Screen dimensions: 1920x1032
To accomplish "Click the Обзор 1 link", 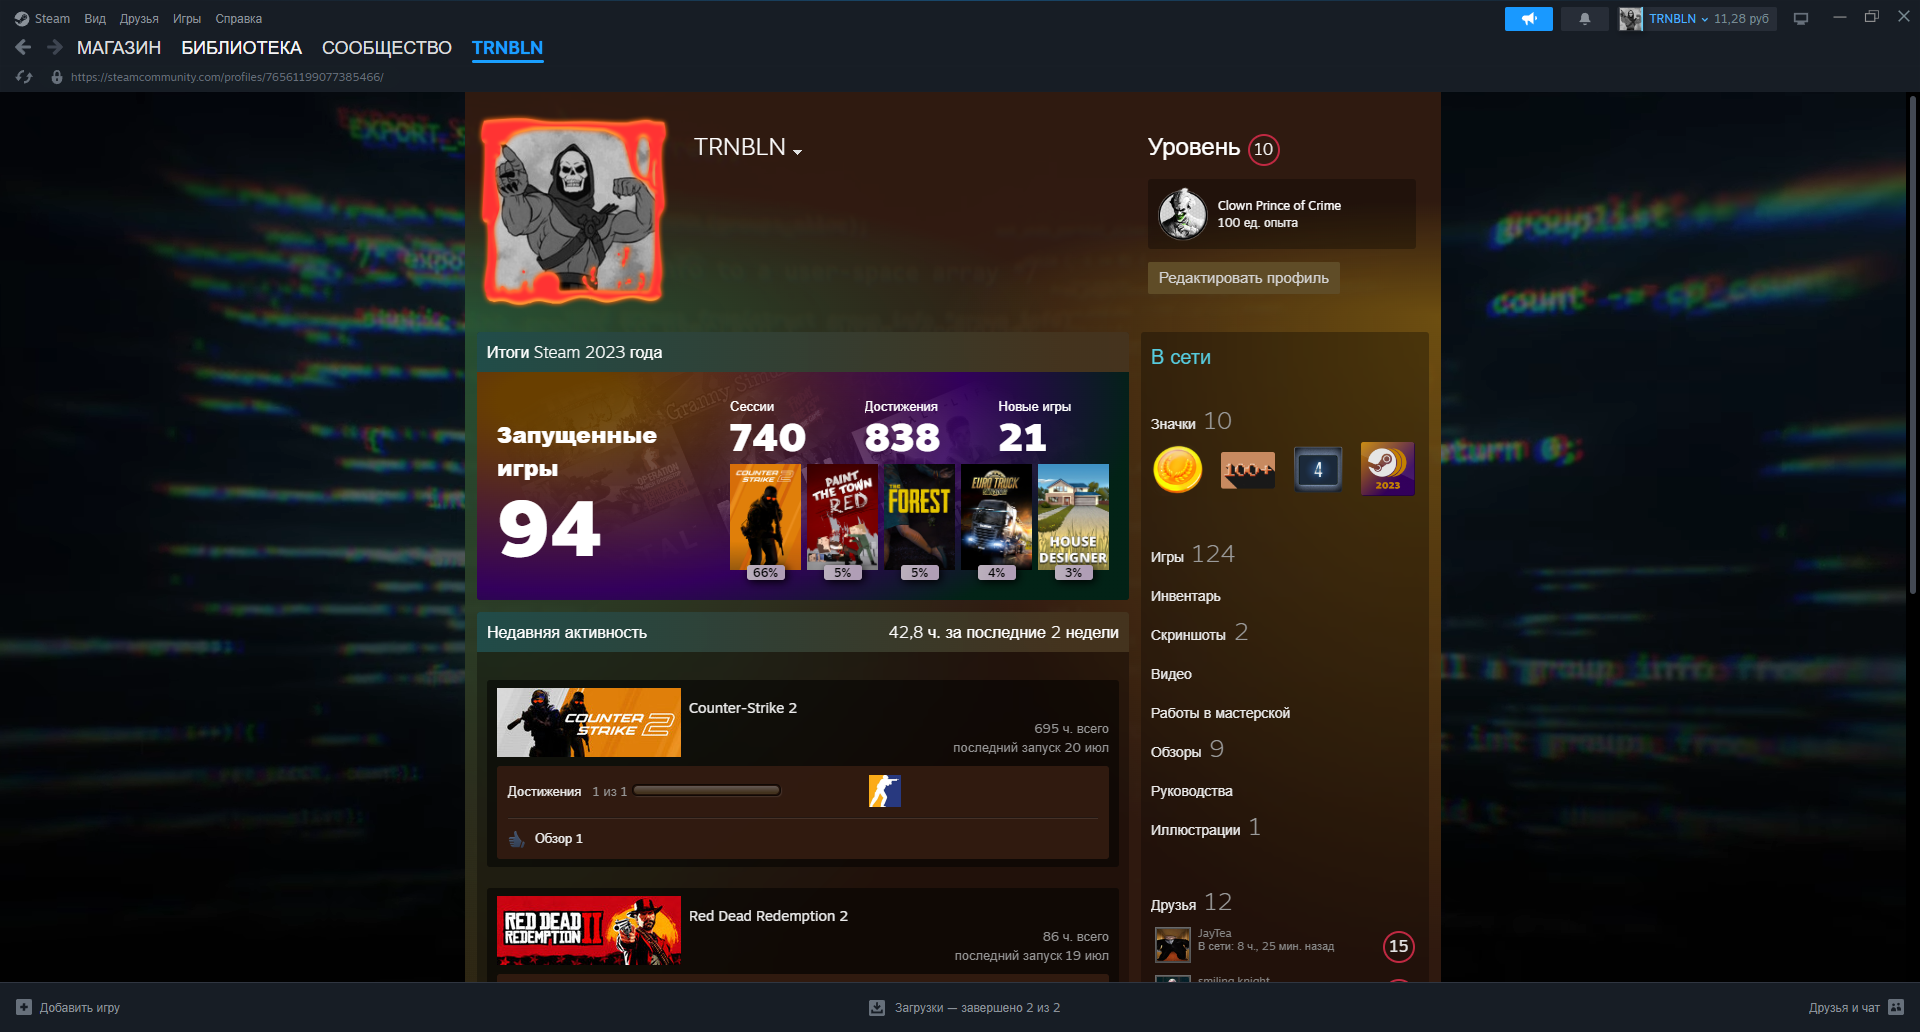I will point(558,839).
